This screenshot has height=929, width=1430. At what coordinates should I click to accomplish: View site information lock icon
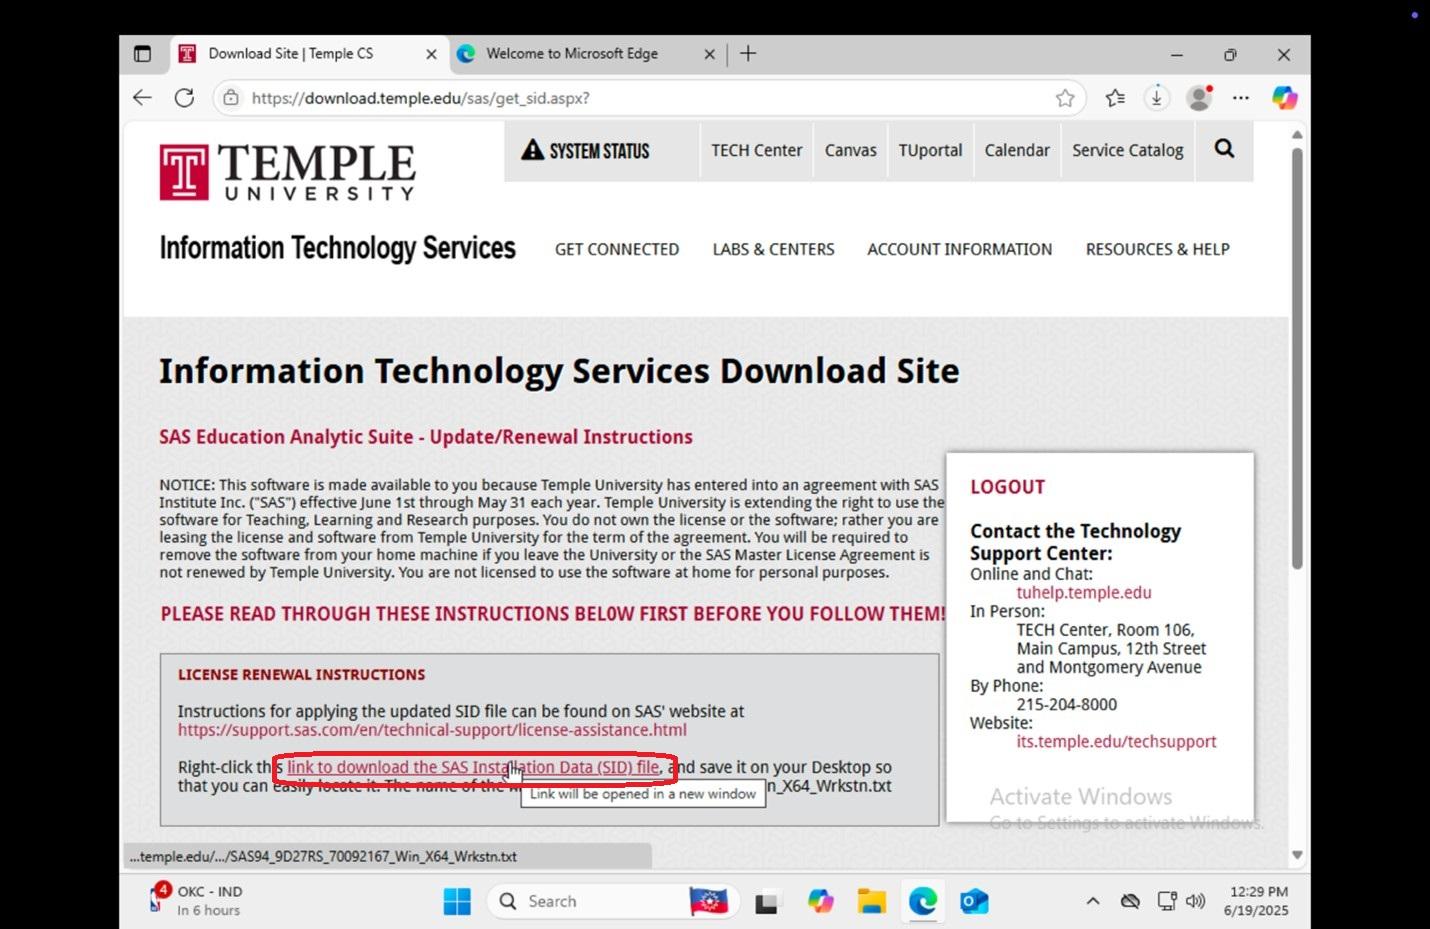[231, 98]
